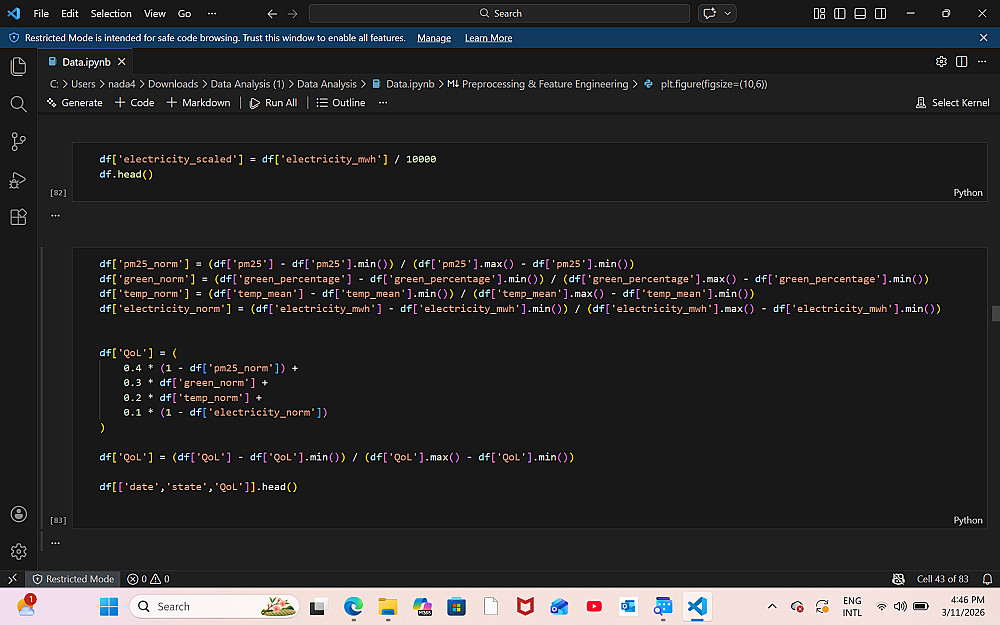
Task: Toggle the secondary side bar layout button
Action: coord(881,13)
